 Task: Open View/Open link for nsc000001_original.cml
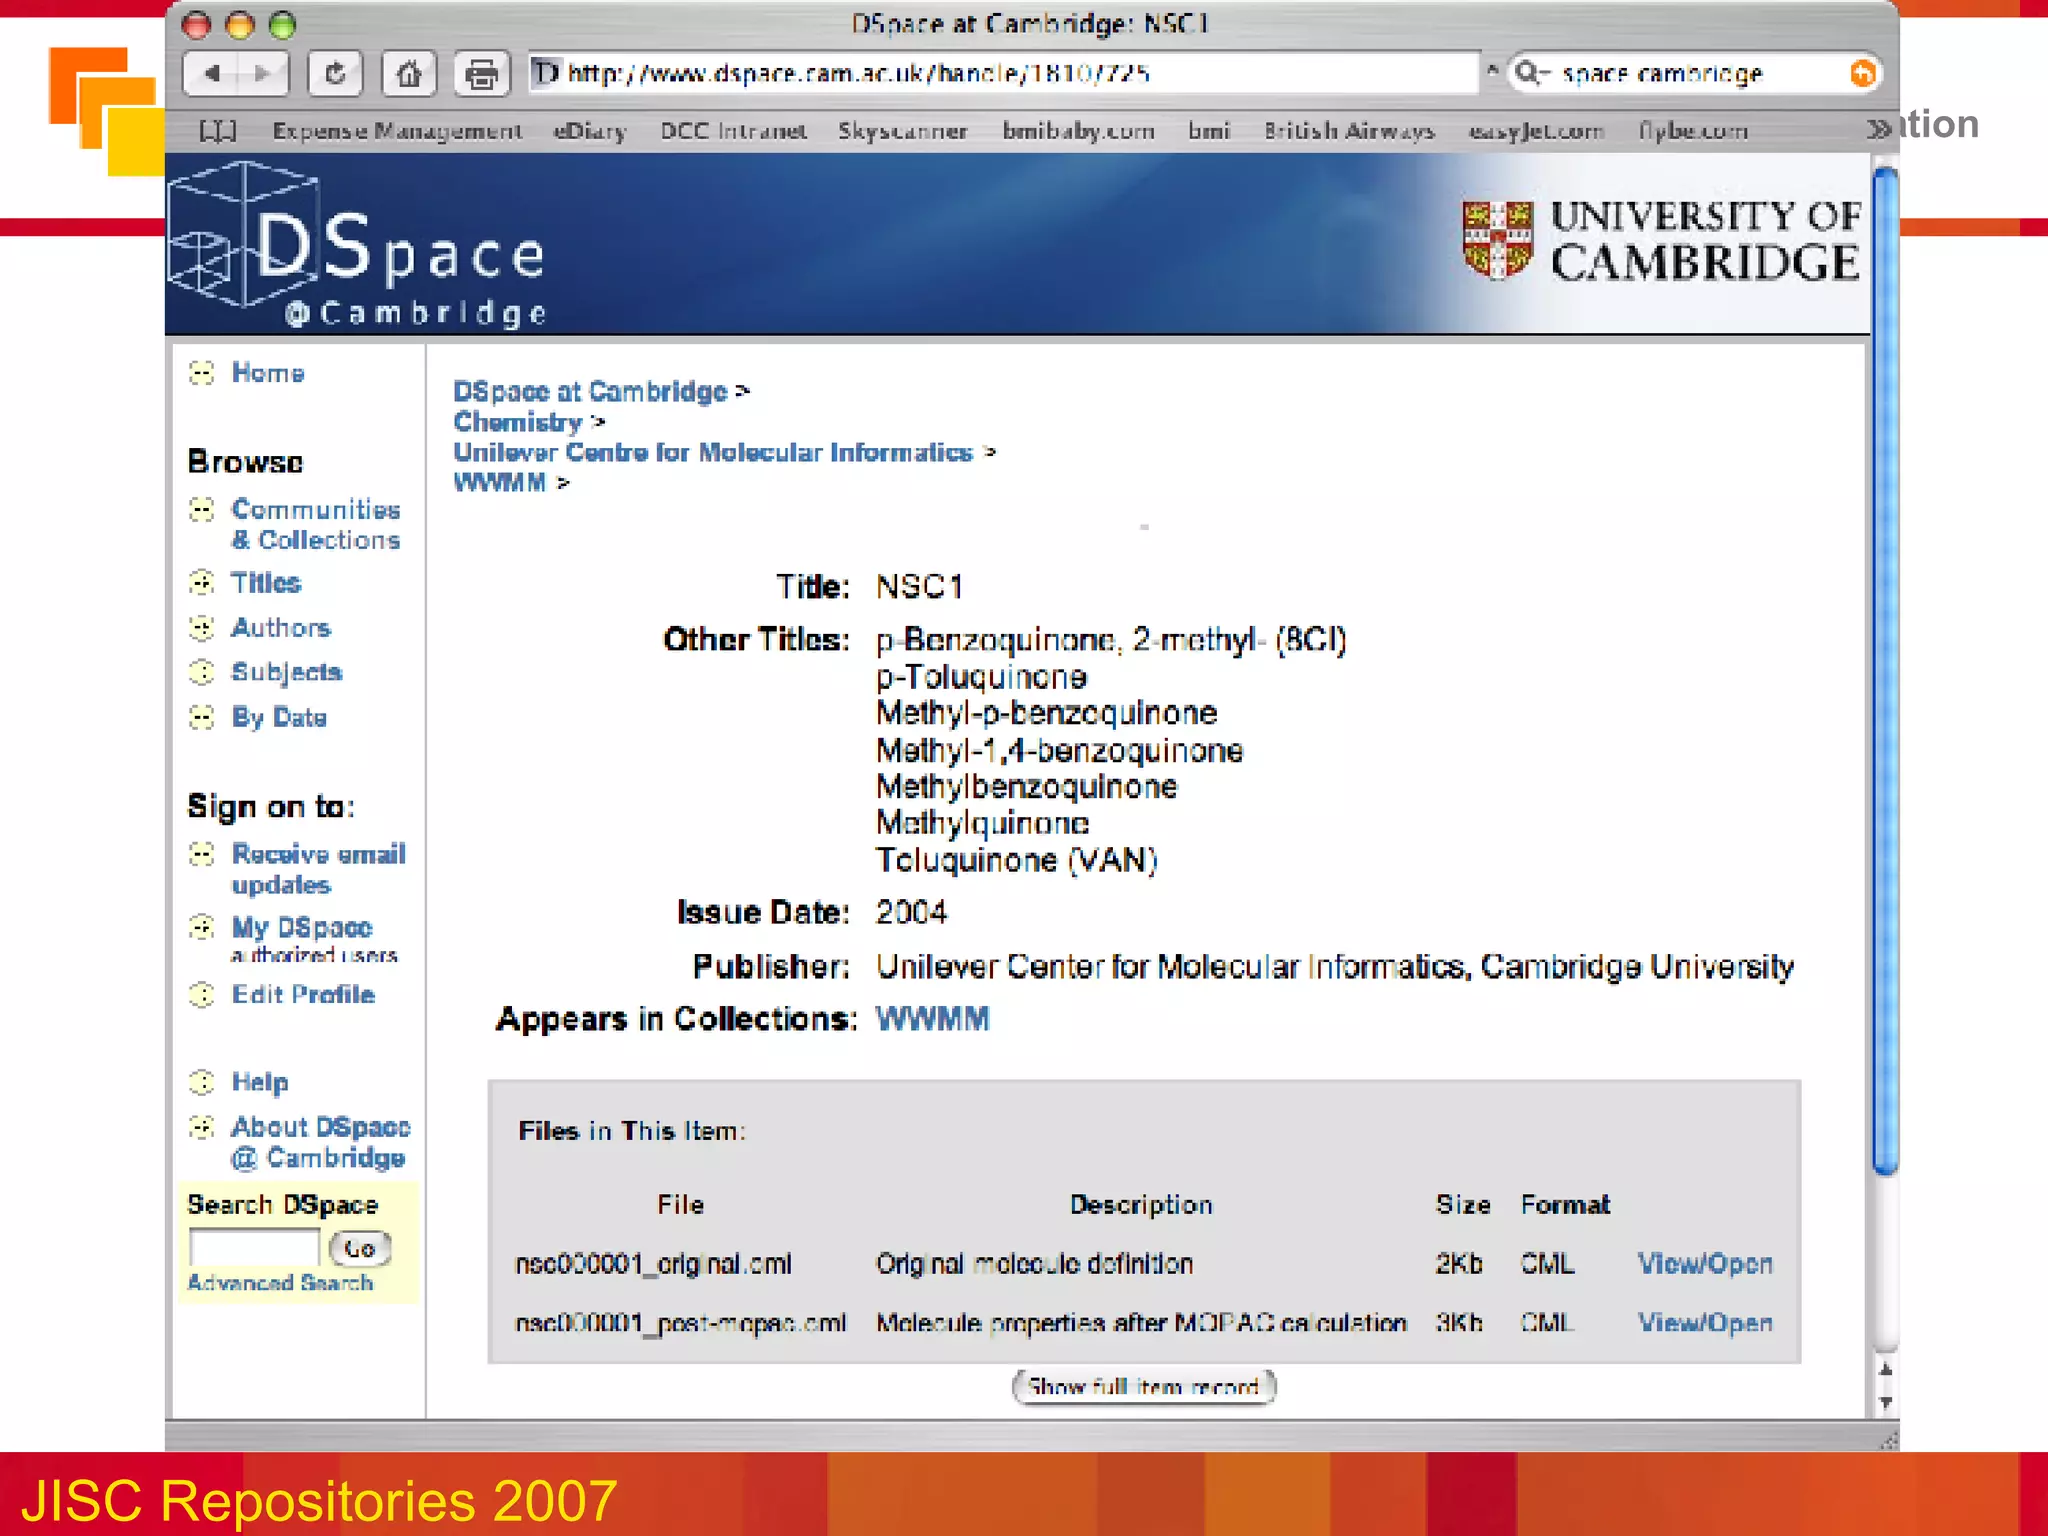pos(1704,1264)
